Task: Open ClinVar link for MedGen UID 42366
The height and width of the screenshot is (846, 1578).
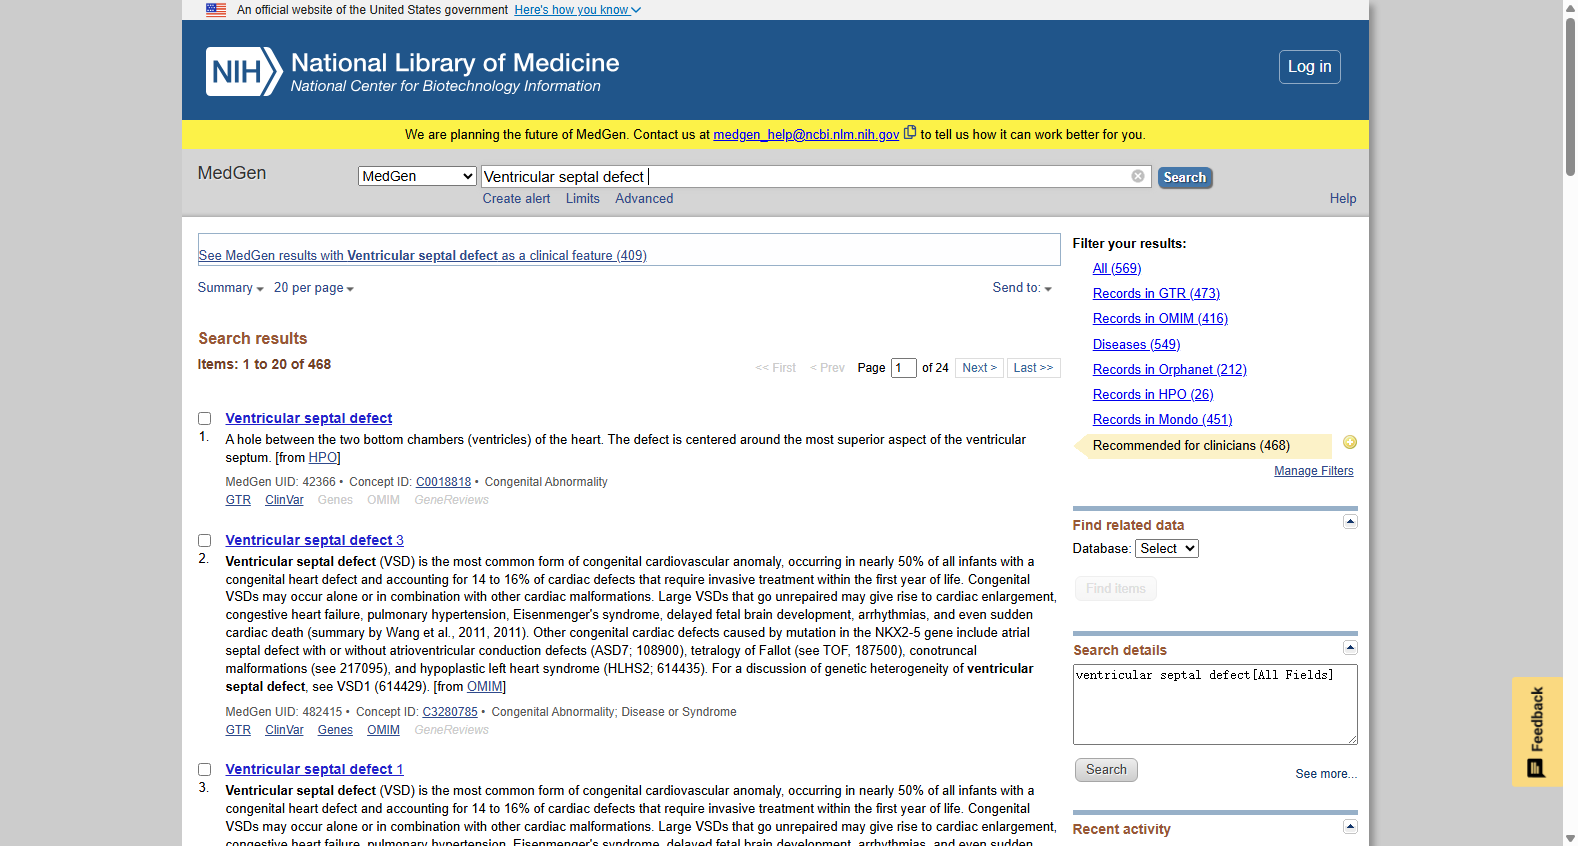Action: 284,500
